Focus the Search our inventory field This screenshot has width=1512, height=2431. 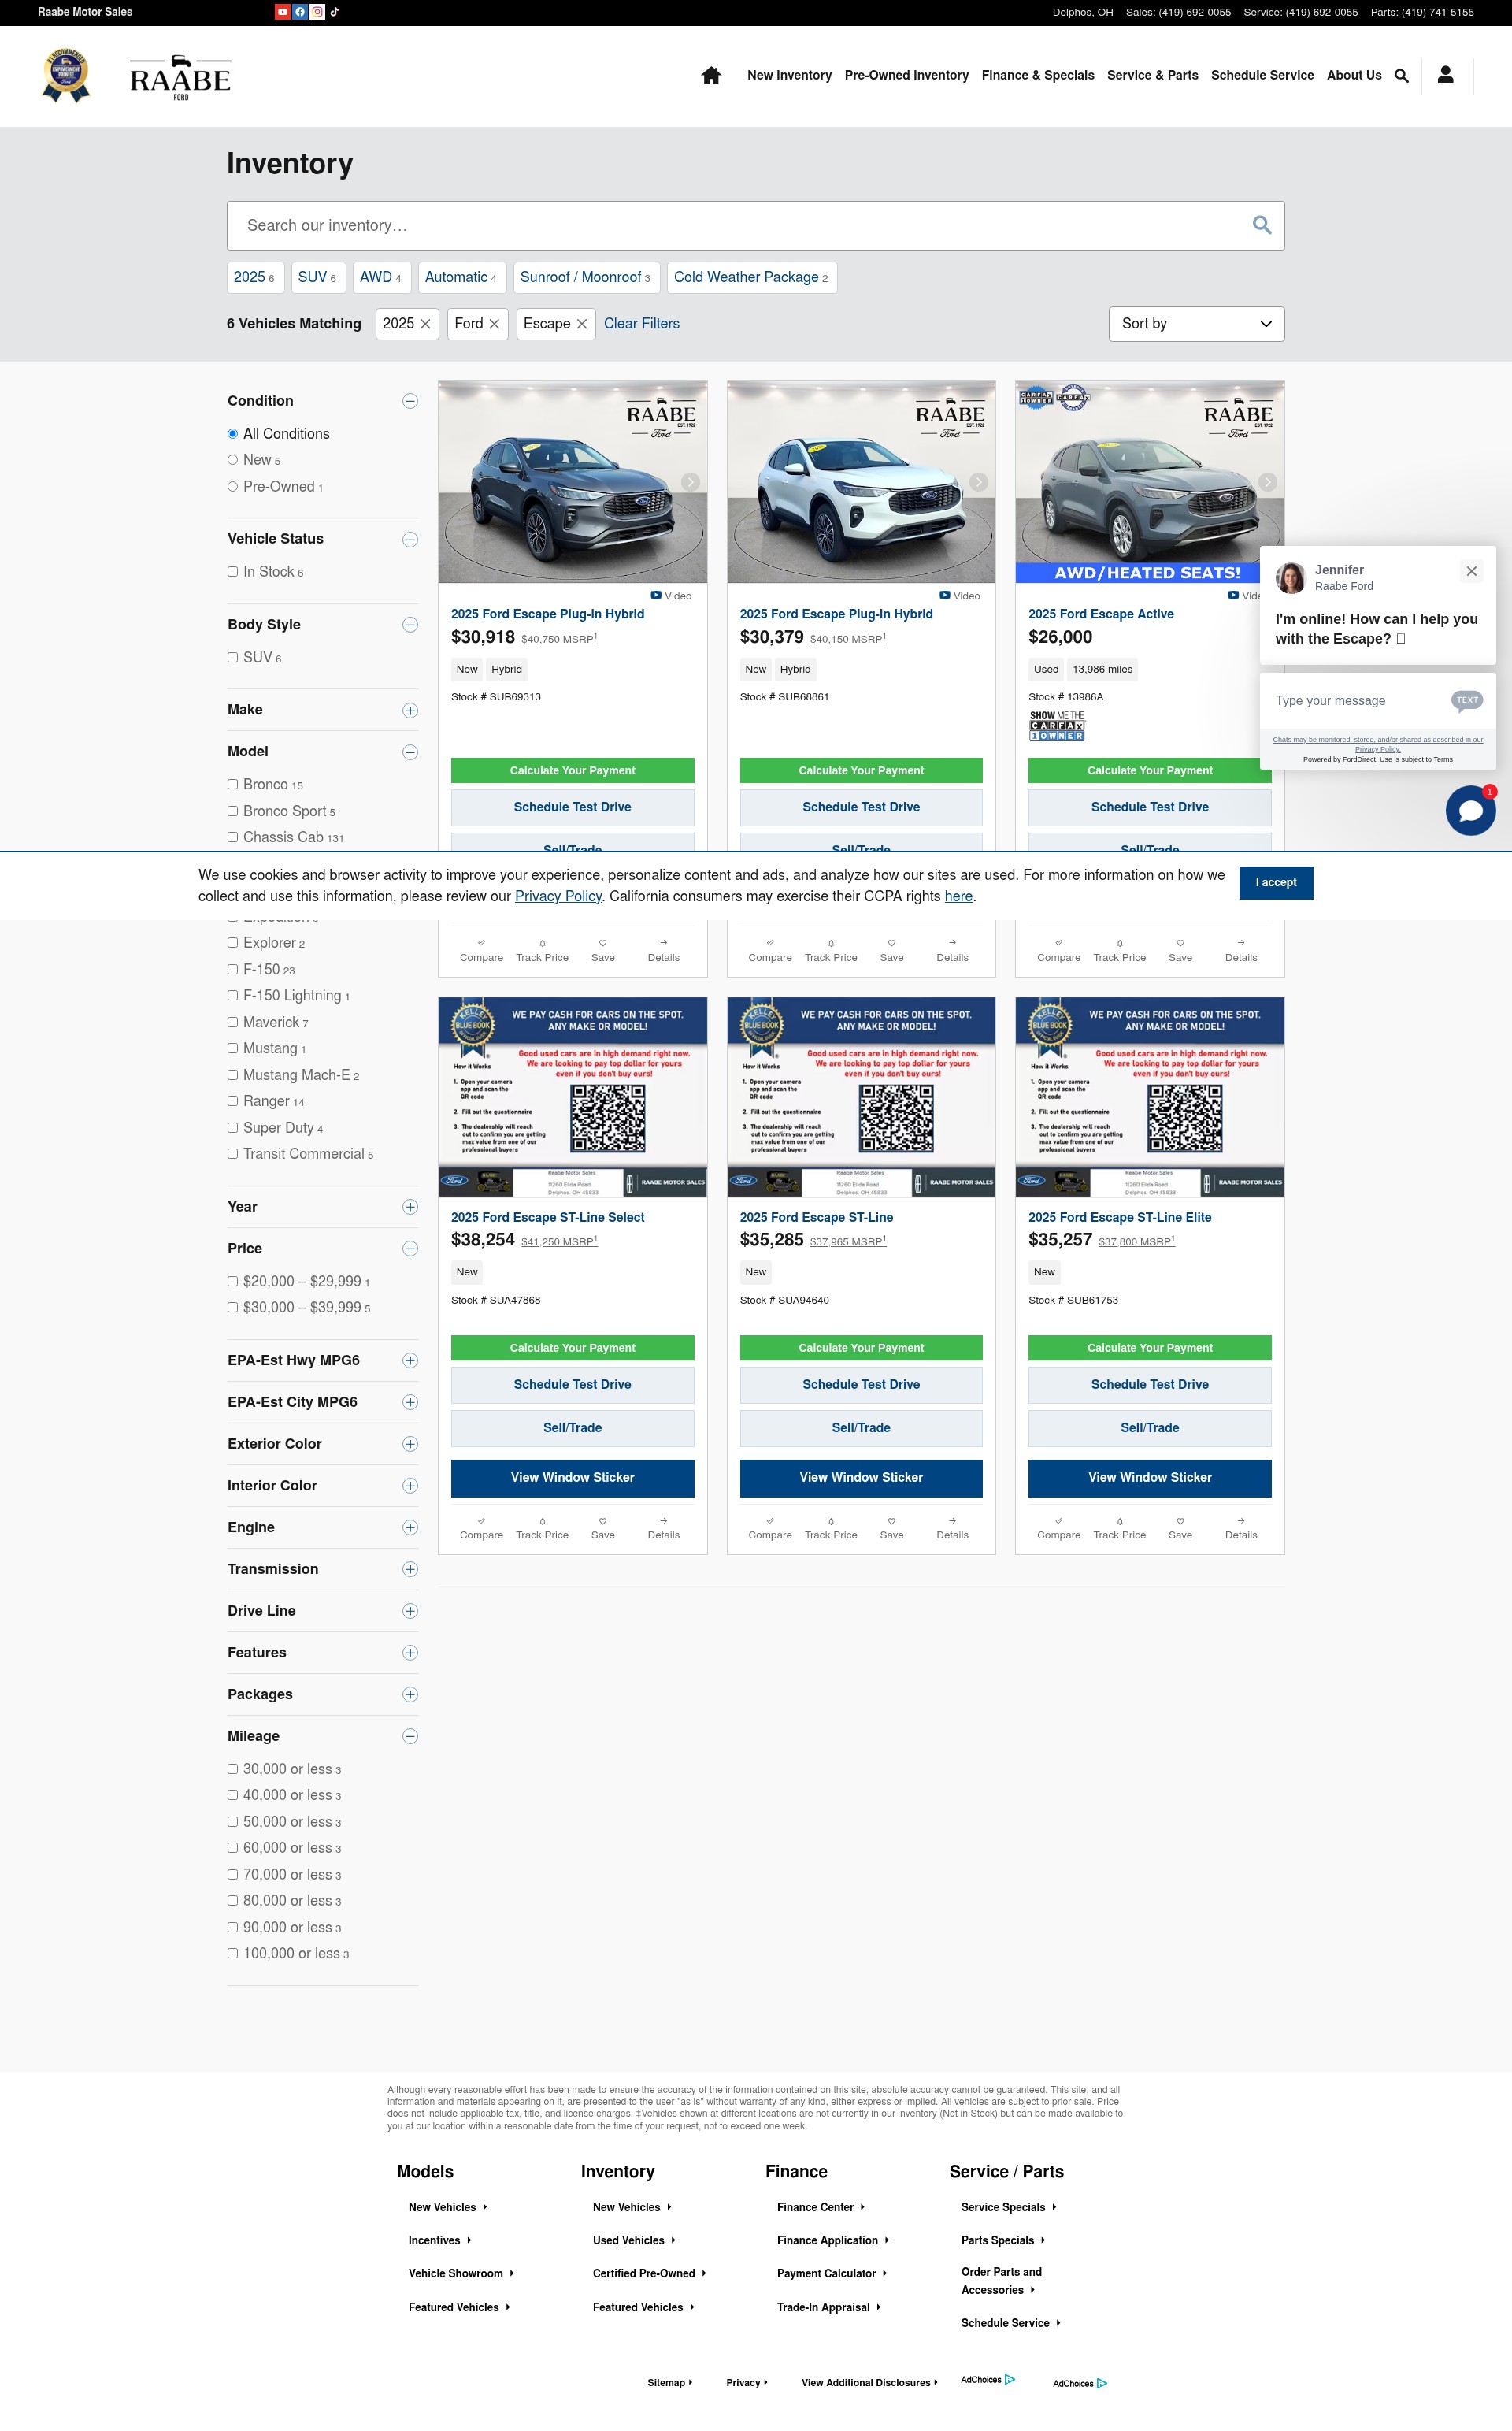740,226
